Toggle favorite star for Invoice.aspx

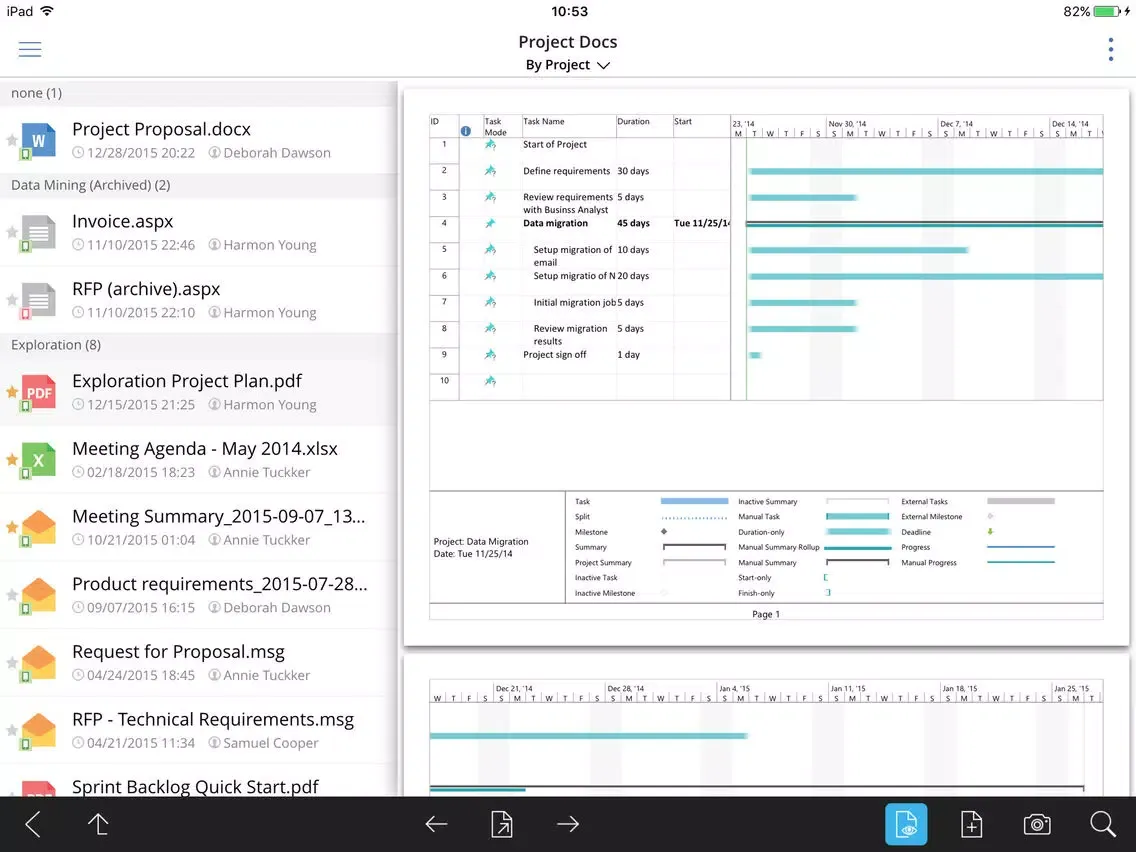pyautogui.click(x=12, y=232)
